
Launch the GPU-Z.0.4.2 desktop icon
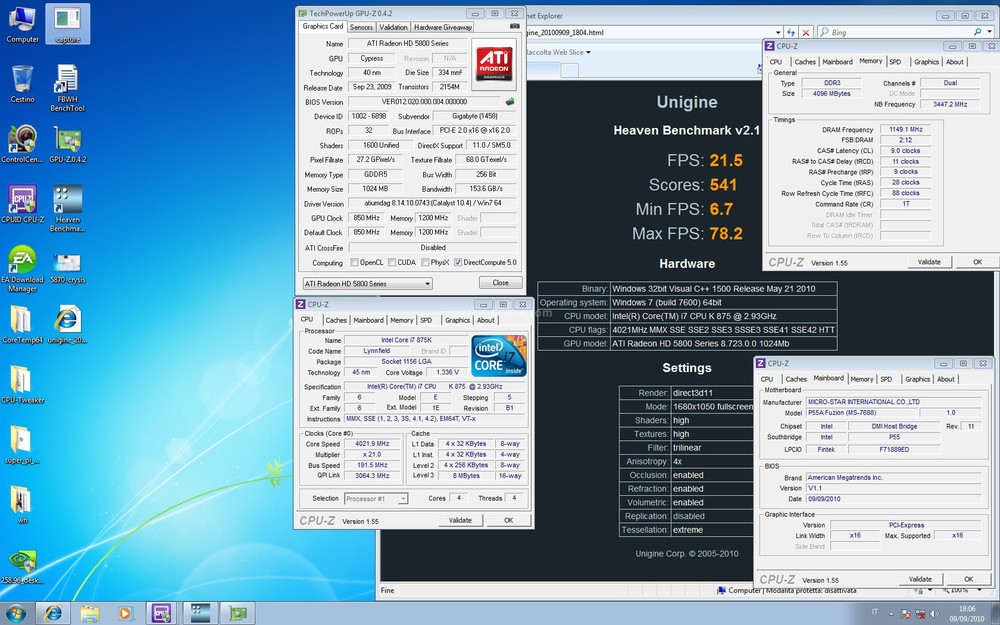(x=68, y=143)
